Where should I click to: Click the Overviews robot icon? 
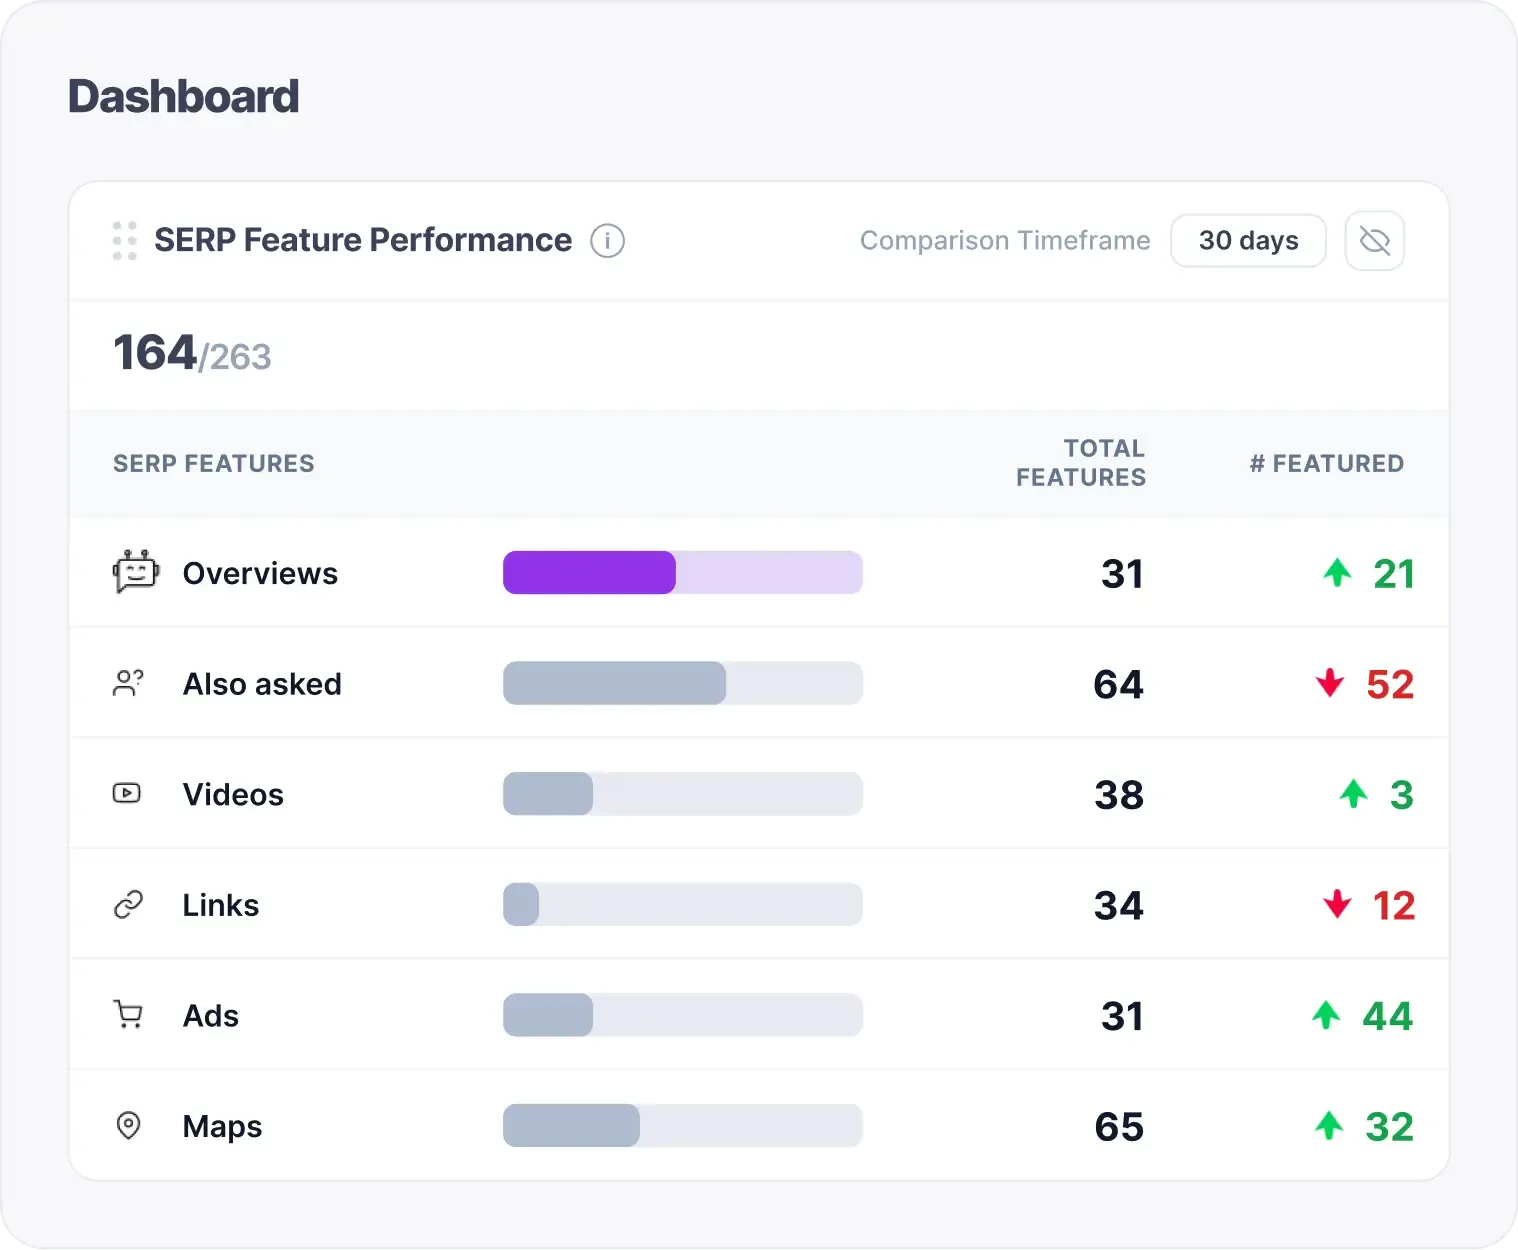(135, 572)
